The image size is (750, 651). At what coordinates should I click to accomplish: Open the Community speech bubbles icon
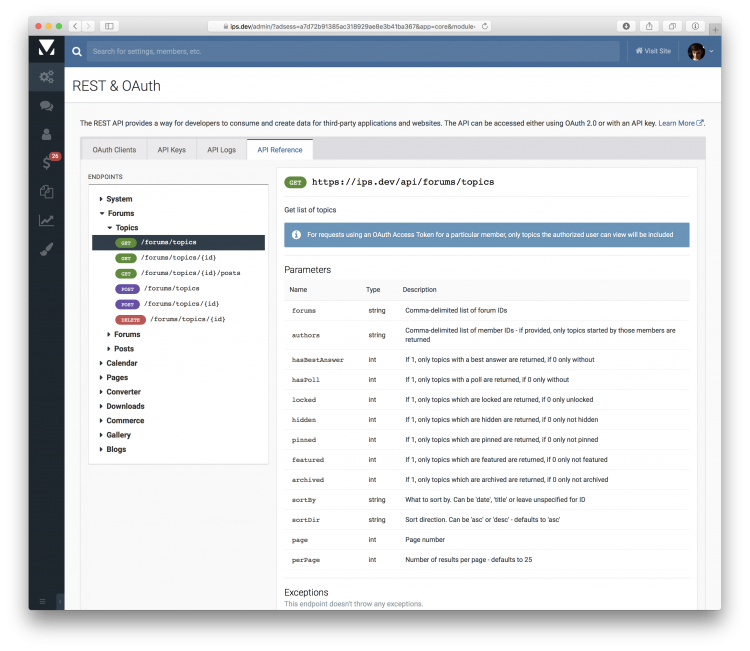pyautogui.click(x=46, y=106)
